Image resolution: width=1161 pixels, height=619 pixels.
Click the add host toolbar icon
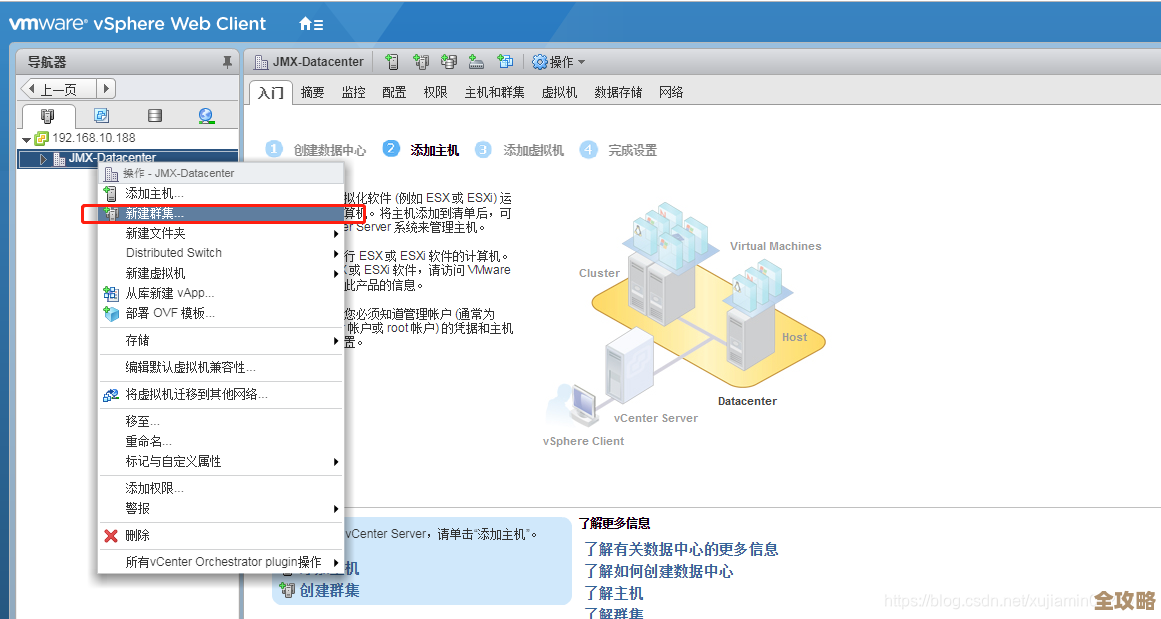click(392, 61)
